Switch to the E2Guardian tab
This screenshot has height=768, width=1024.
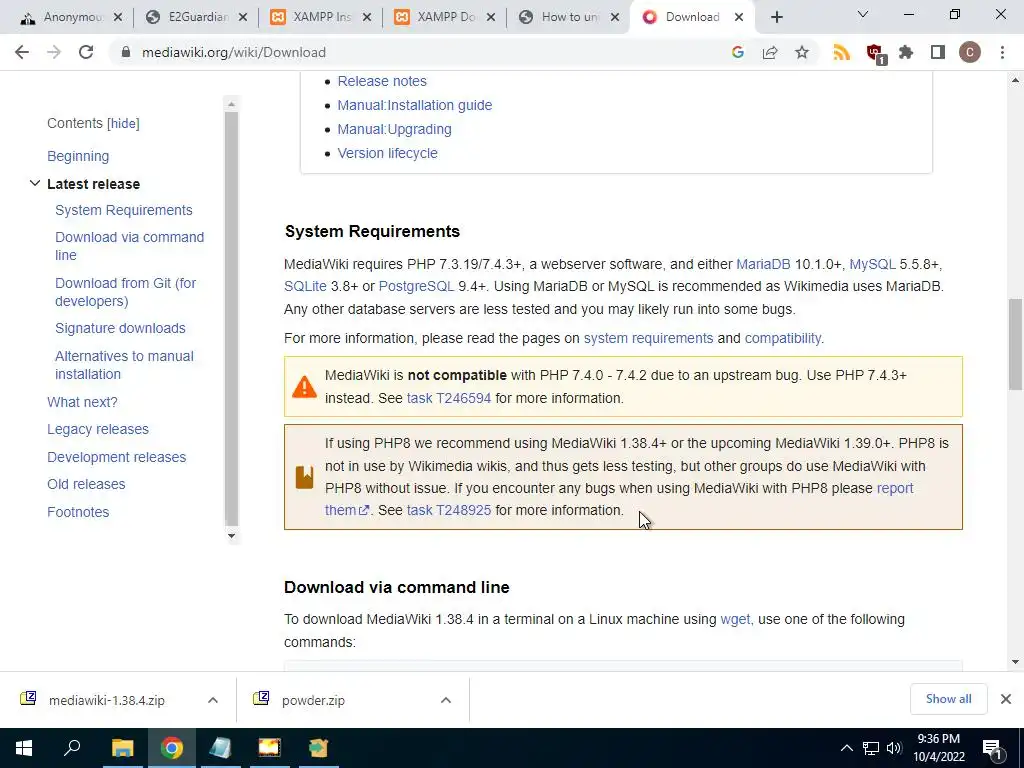pos(196,17)
